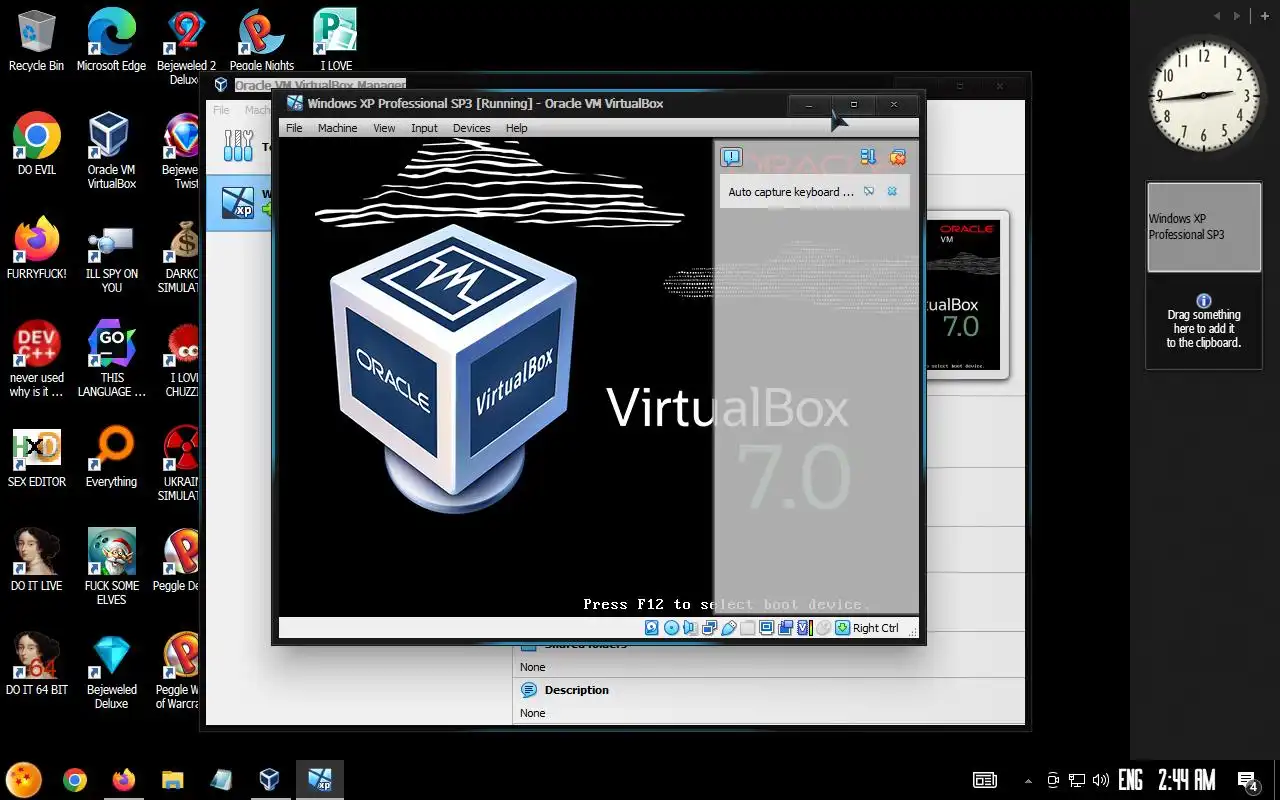Select the Chrome shortcut labeled DO EVIL
Viewport: 1280px width, 800px height.
tap(36, 144)
